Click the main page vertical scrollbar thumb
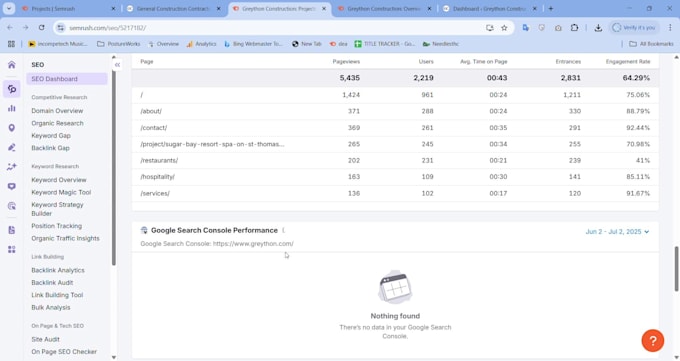The width and height of the screenshot is (680, 361). 676,269
